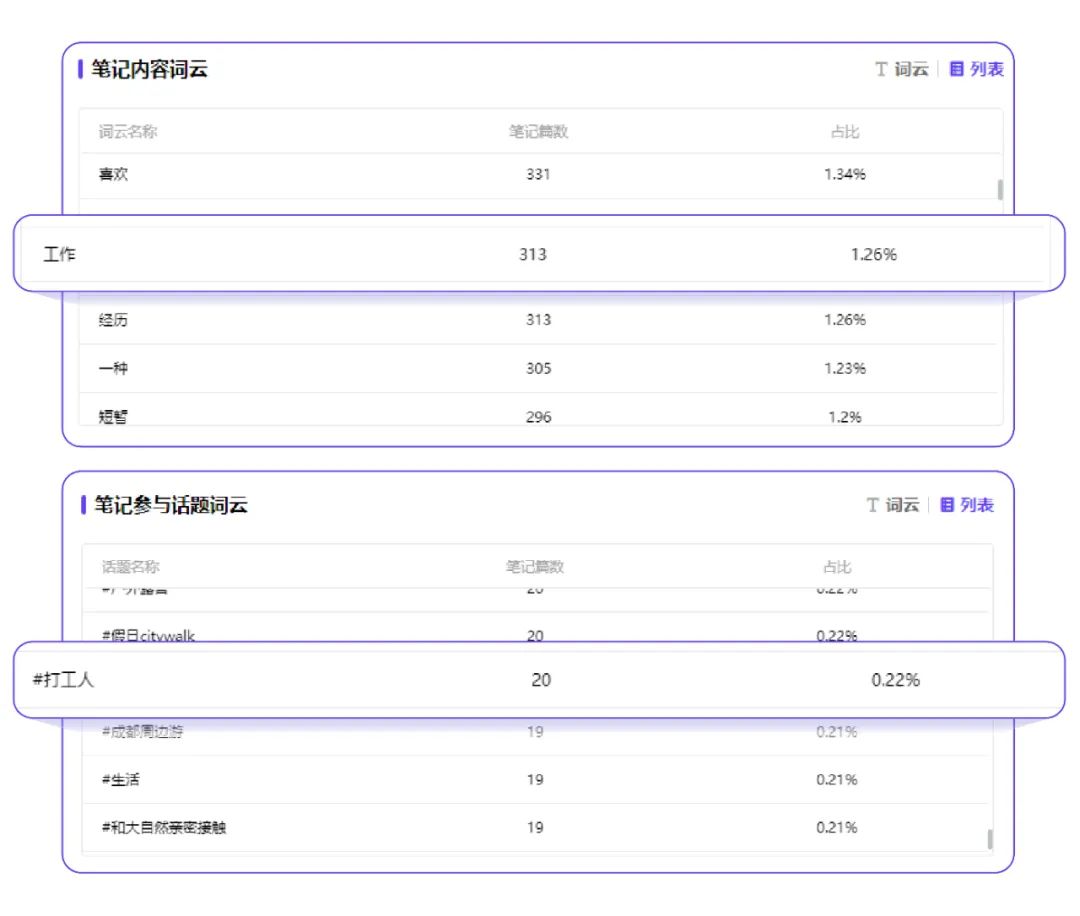Switch topic word cloud to 词云 view
This screenshot has height=916, width=1080.
[893, 505]
